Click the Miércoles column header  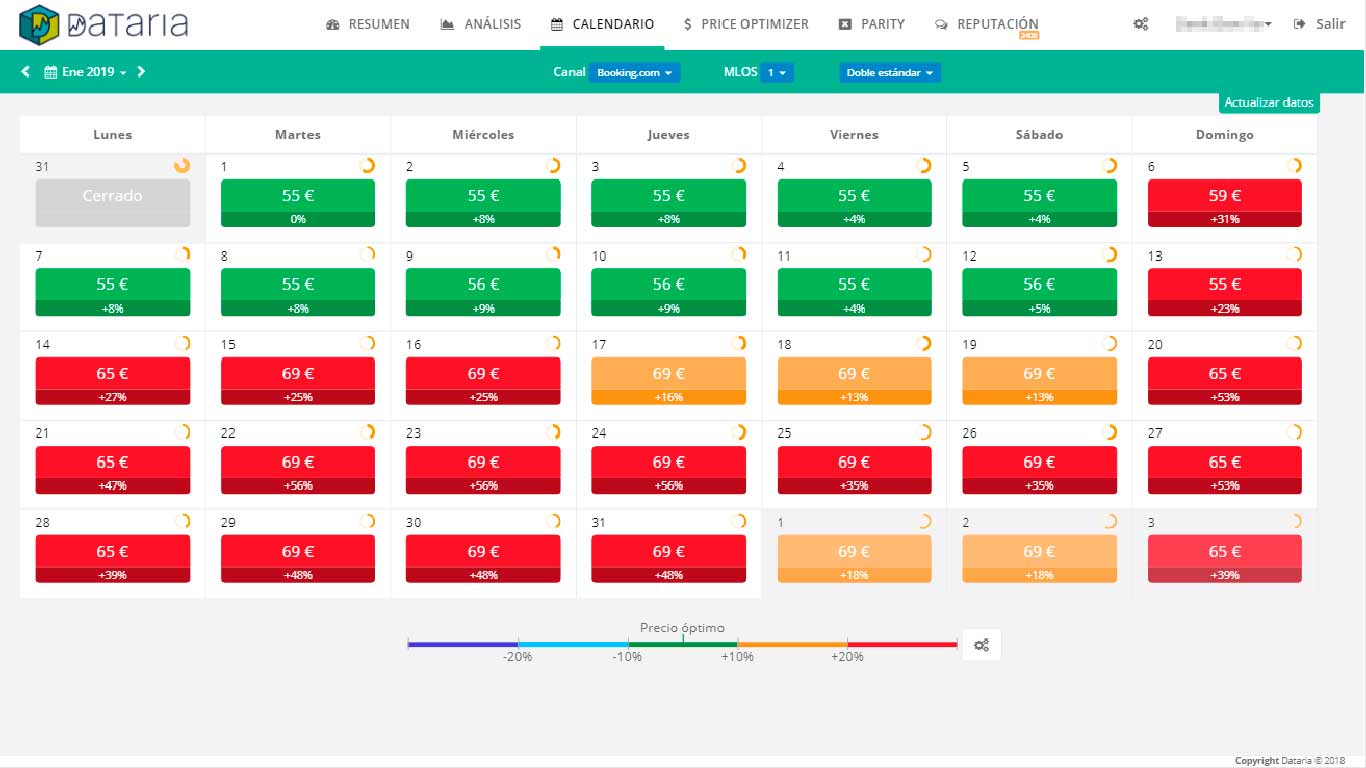tap(483, 135)
